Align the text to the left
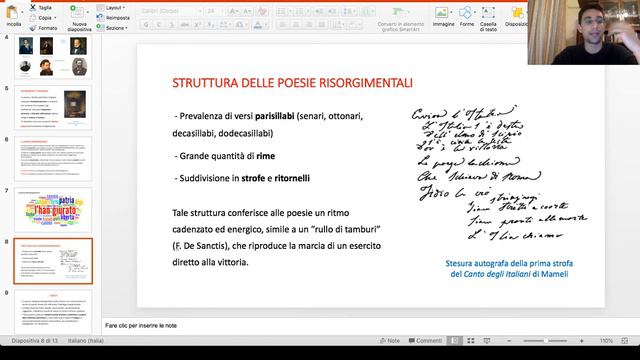 point(282,25)
